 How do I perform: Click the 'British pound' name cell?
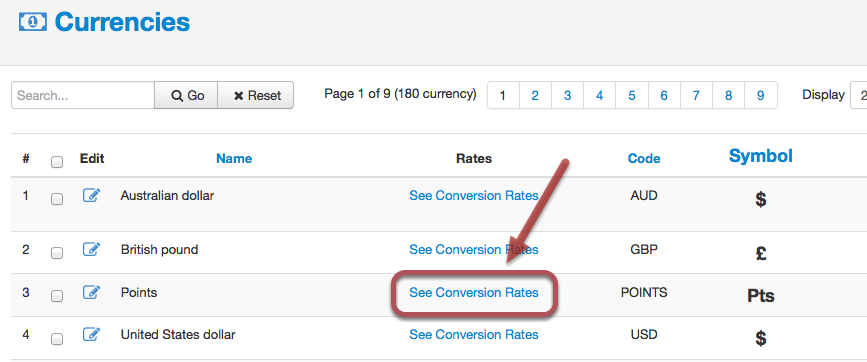(x=159, y=250)
